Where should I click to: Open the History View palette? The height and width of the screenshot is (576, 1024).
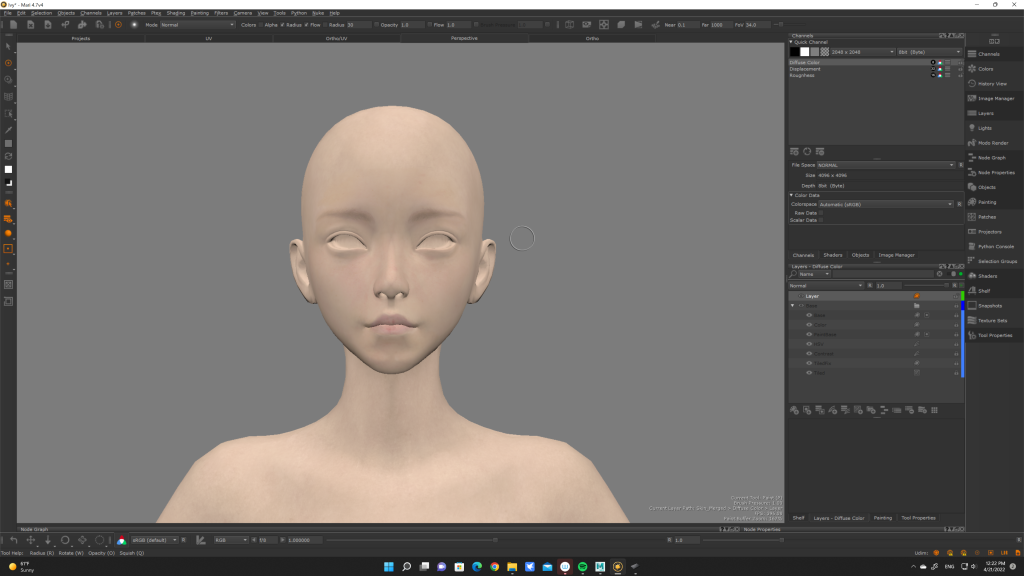click(992, 84)
